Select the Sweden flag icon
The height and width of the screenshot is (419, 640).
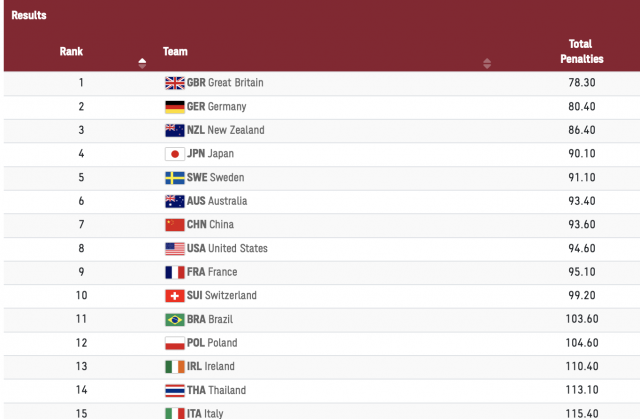tap(175, 178)
